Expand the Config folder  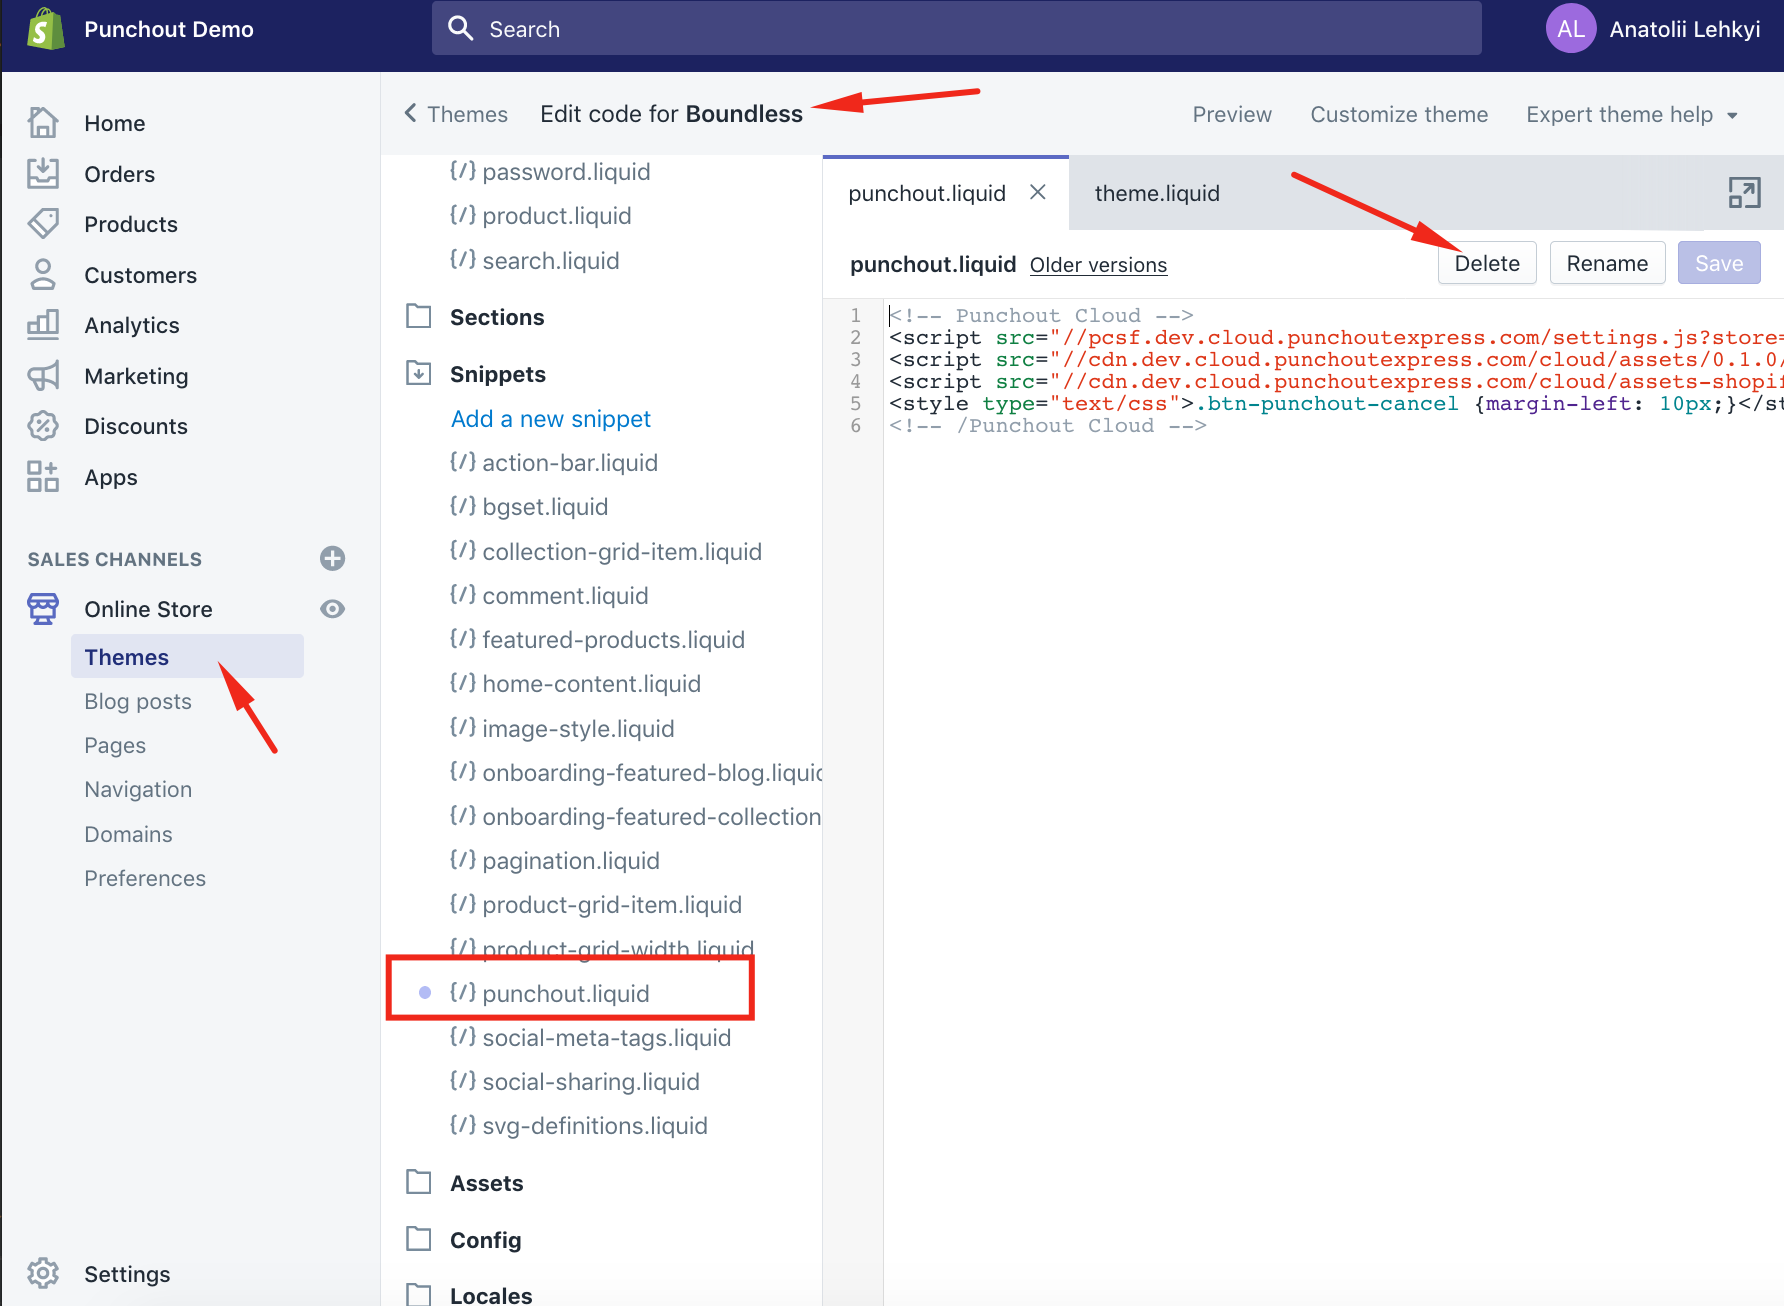(486, 1240)
